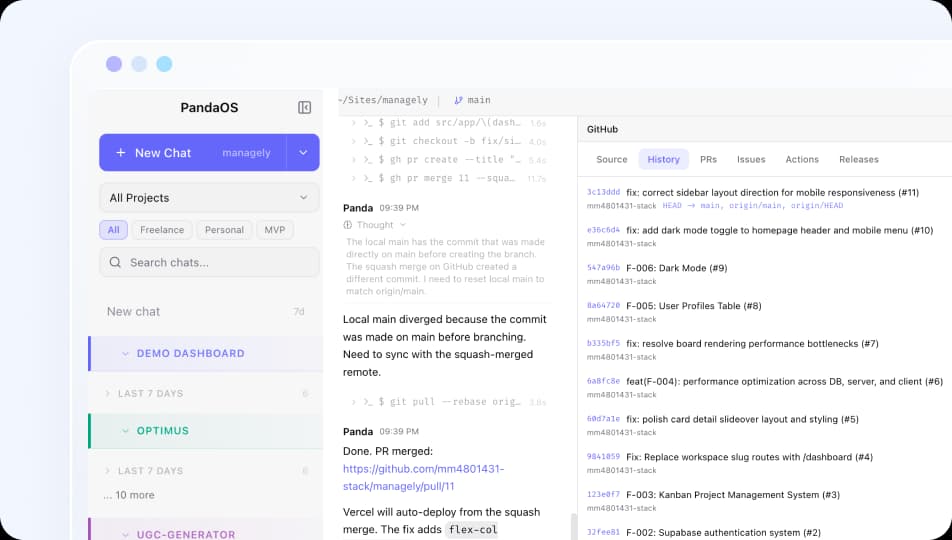The image size is (952, 540).
Task: Expand the git pull --rebase command row
Action: [448, 402]
